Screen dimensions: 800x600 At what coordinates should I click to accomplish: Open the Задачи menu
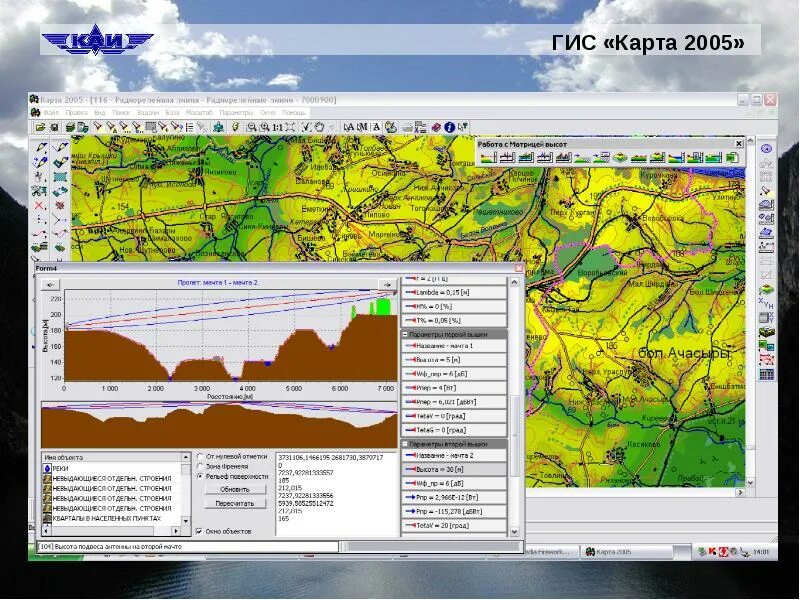click(x=148, y=112)
